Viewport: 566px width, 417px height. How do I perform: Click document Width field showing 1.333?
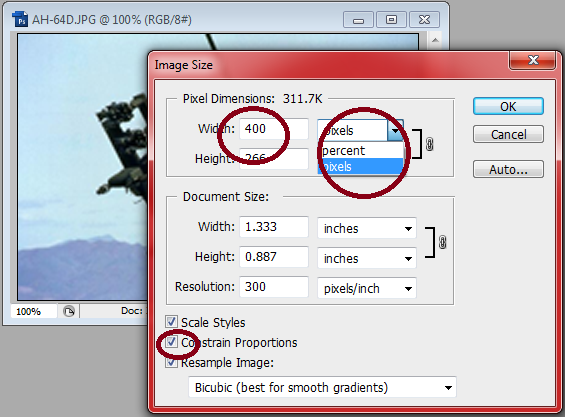pyautogui.click(x=274, y=227)
